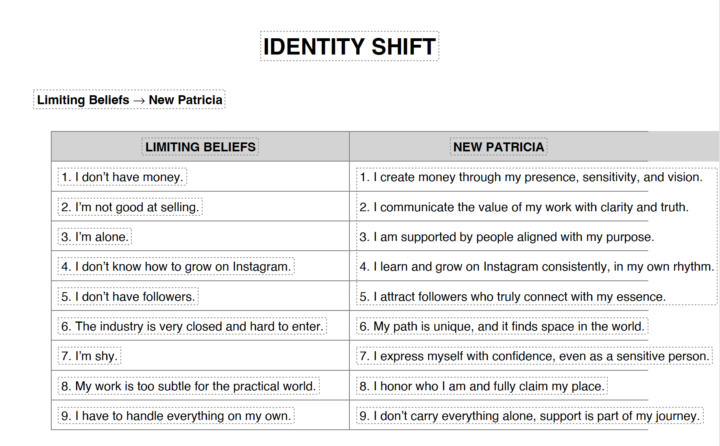720x446 pixels.
Task: Select 'I communicate the value of my work' cell
Action: 523,207
